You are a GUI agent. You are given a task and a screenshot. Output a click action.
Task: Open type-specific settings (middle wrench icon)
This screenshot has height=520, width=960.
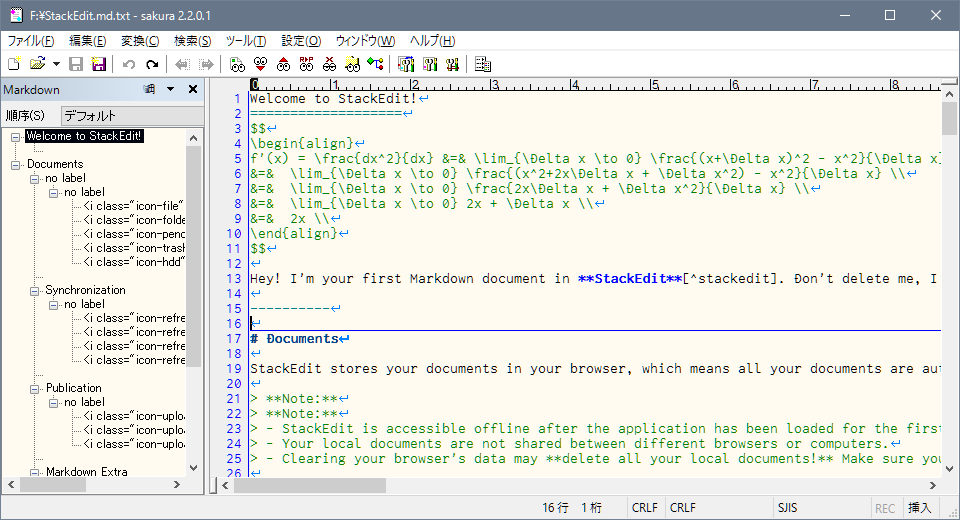click(x=430, y=64)
